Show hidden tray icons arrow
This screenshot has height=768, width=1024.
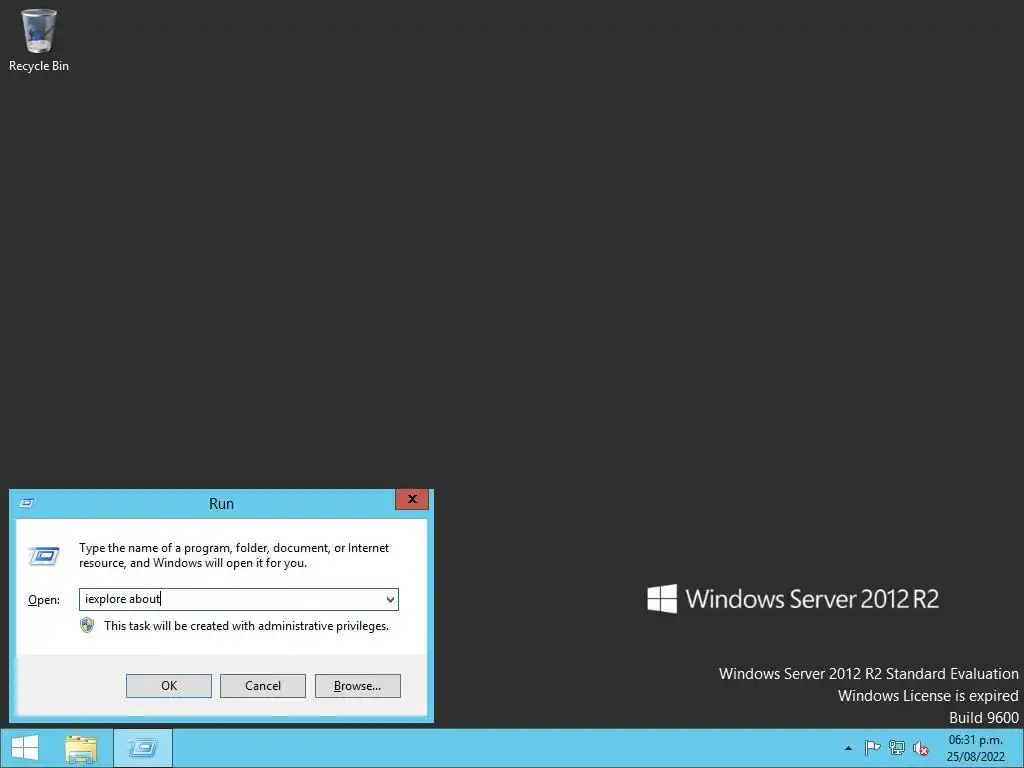(x=848, y=748)
